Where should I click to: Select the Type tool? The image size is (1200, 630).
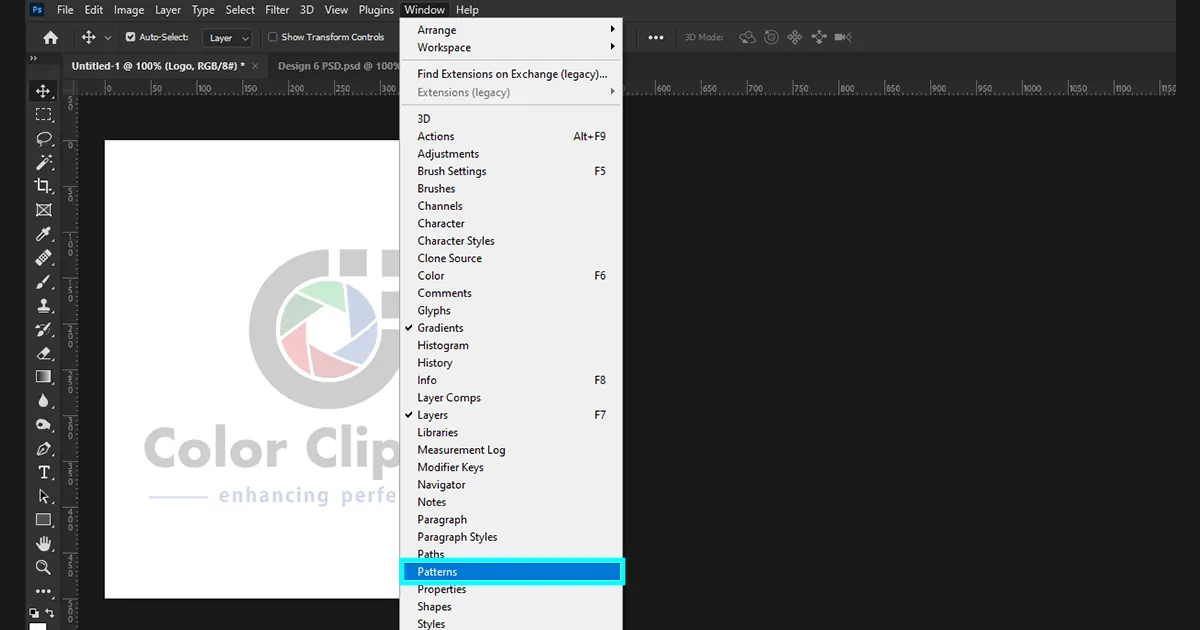42,472
